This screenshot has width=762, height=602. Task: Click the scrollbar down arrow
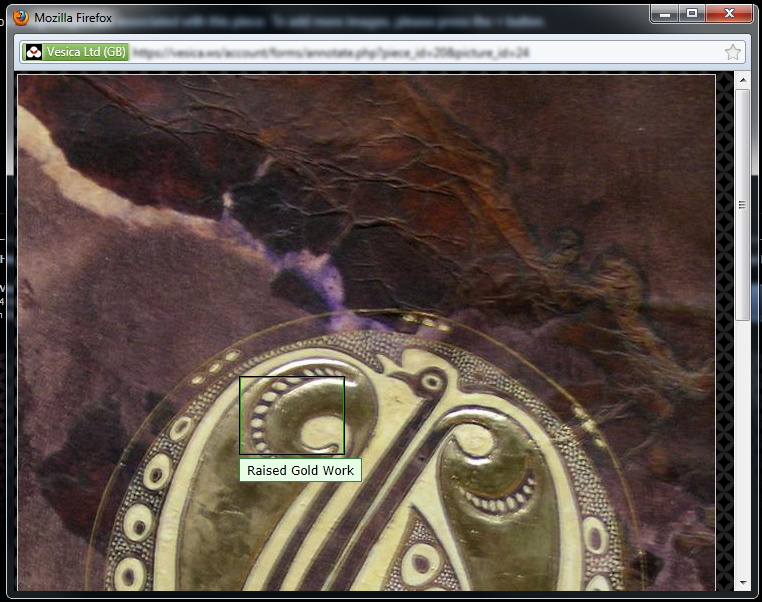point(743,582)
